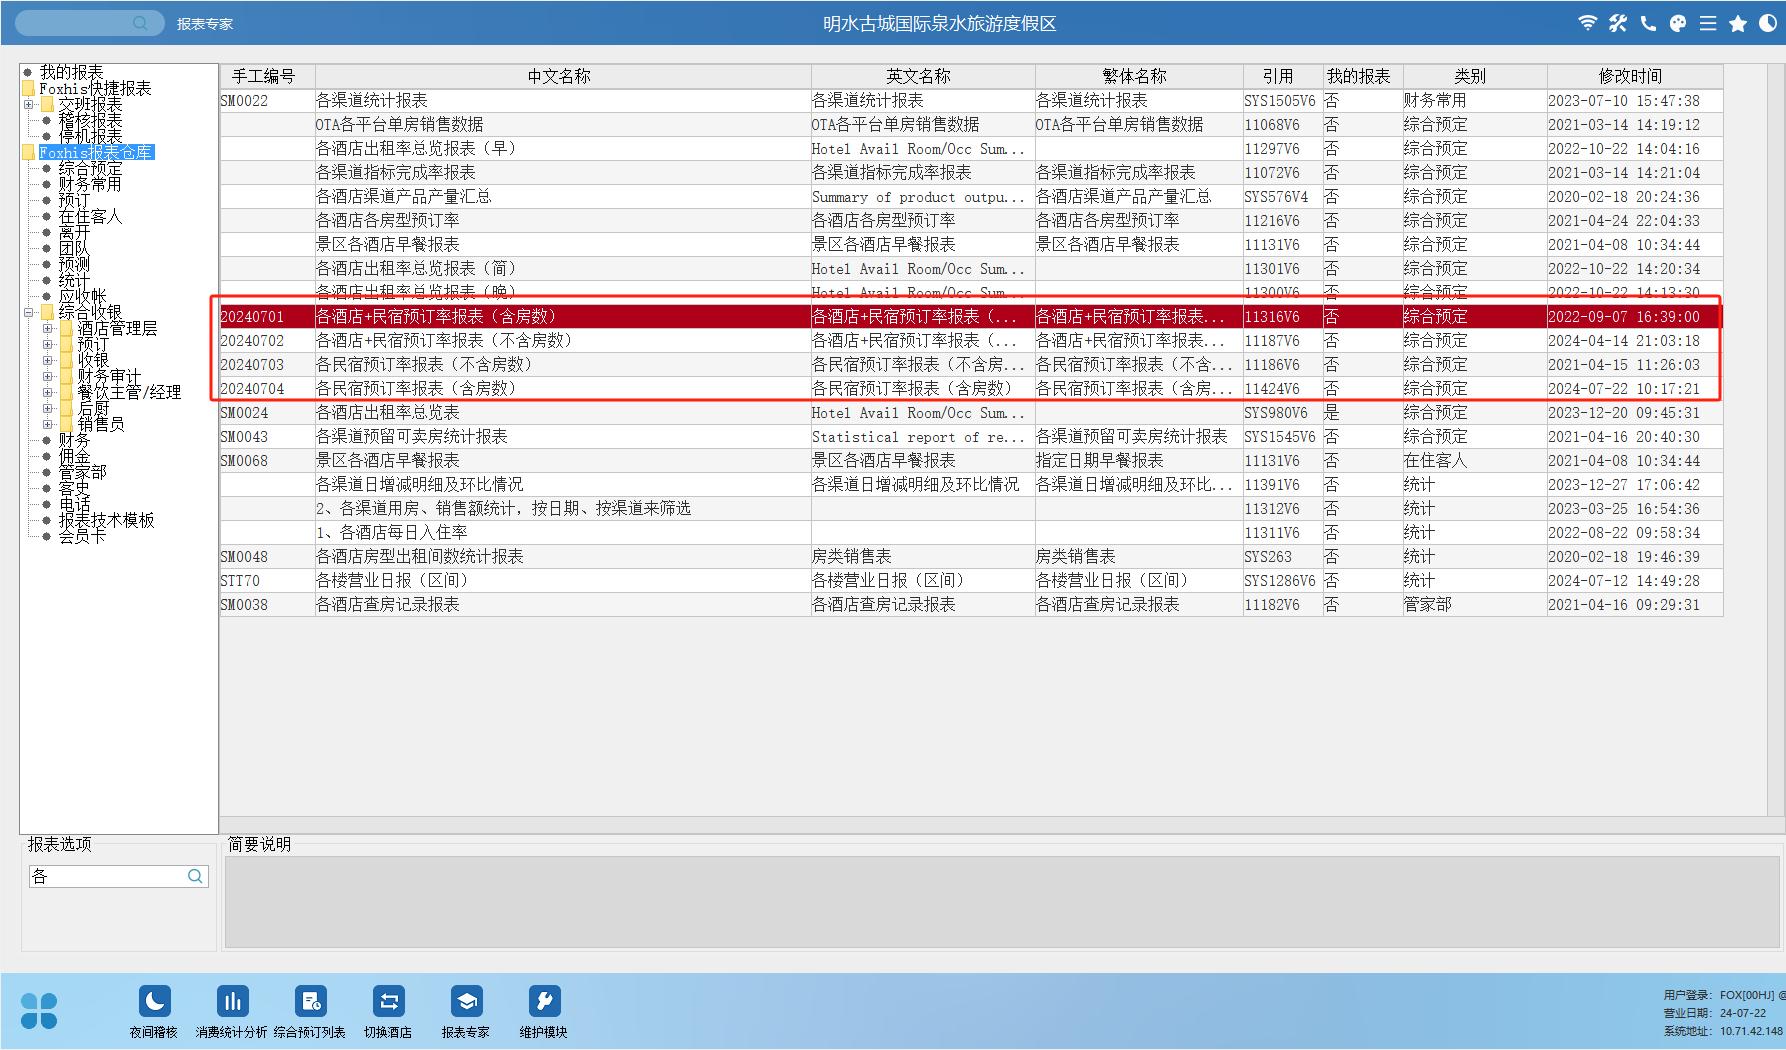Image resolution: width=1786 pixels, height=1050 pixels.
Task: Select the SM0043 各渠道预留可卖房统计报表 row
Action: click(x=971, y=436)
